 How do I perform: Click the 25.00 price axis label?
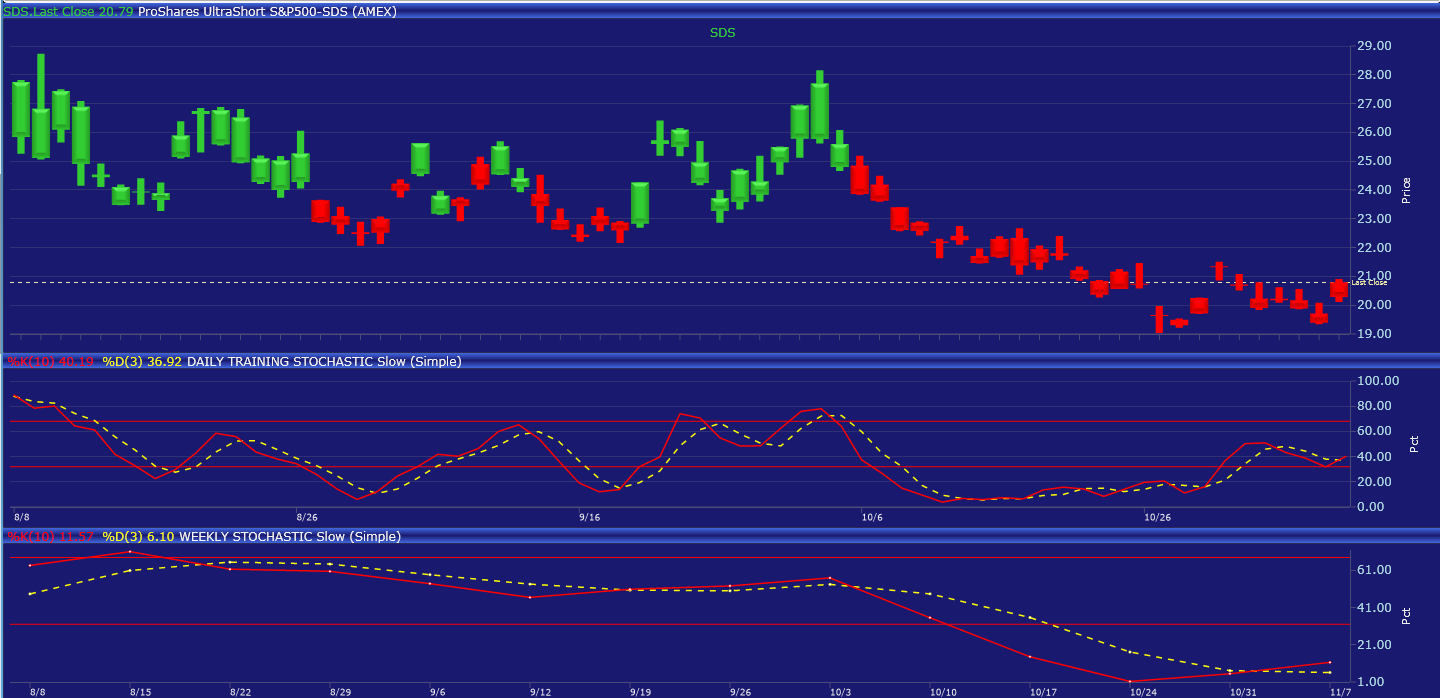coord(1372,161)
